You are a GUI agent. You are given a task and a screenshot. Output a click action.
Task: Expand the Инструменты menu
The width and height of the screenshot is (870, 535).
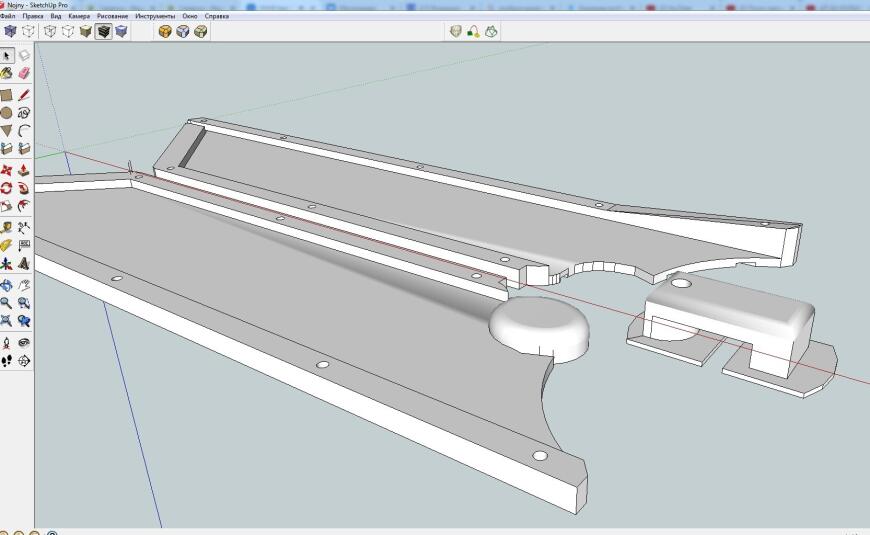point(154,17)
